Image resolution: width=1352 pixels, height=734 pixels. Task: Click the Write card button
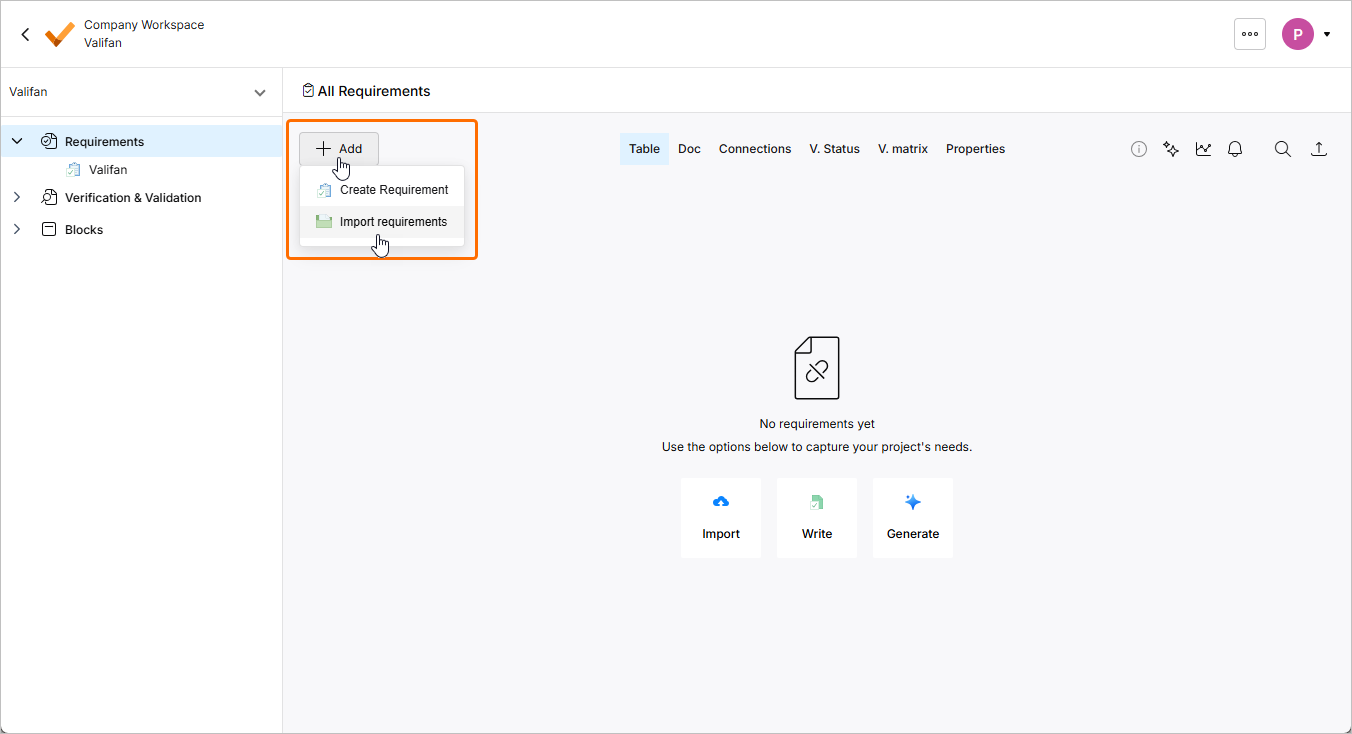[817, 518]
